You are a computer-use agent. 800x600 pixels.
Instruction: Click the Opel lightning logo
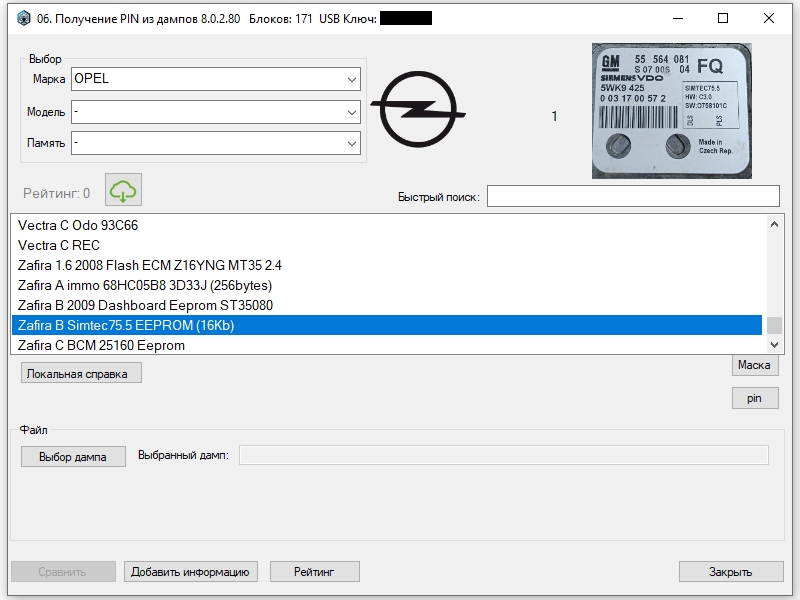(418, 109)
